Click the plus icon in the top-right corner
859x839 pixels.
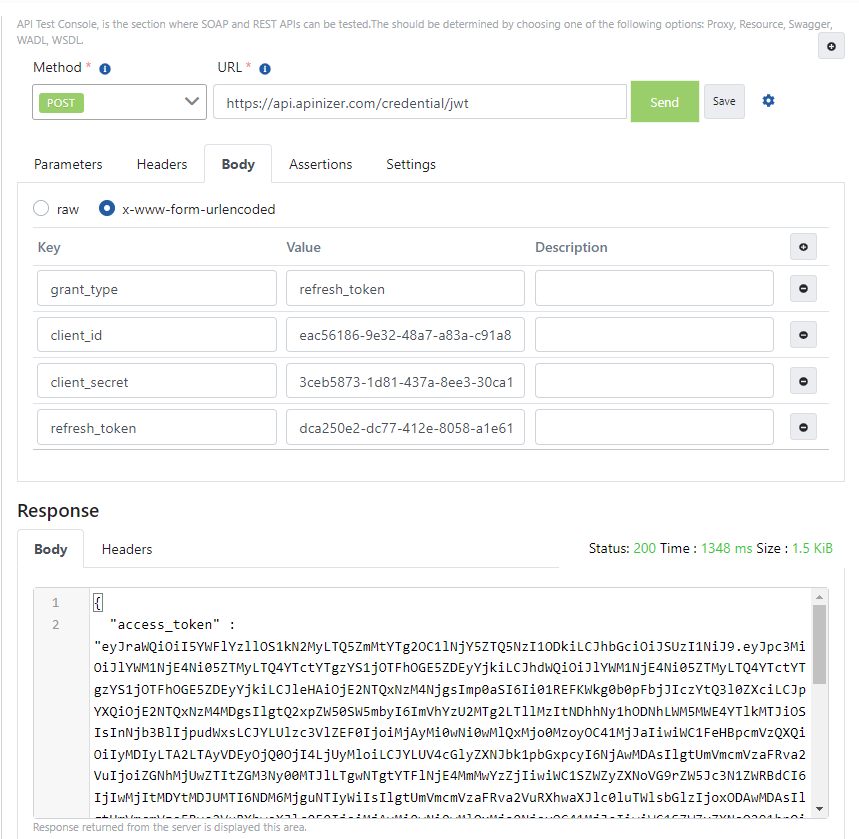coord(831,45)
